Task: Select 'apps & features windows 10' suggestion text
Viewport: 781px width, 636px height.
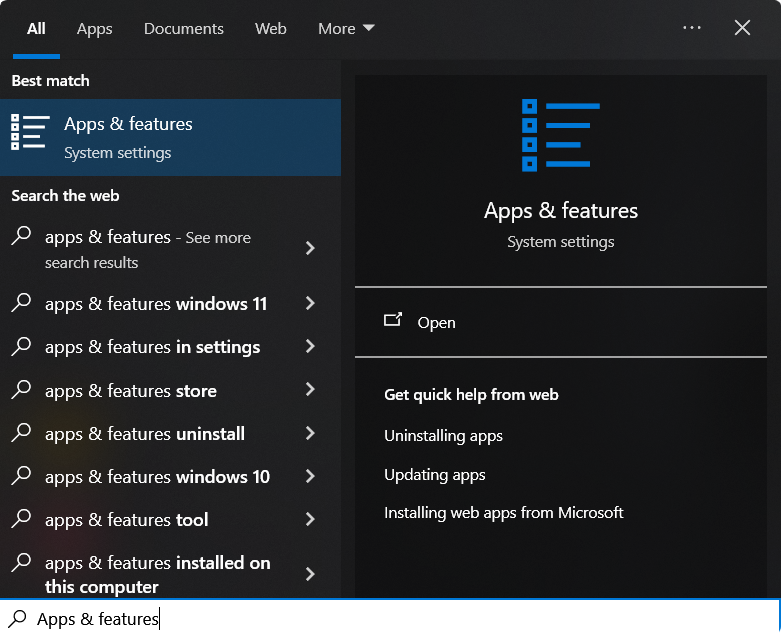Action: [157, 477]
